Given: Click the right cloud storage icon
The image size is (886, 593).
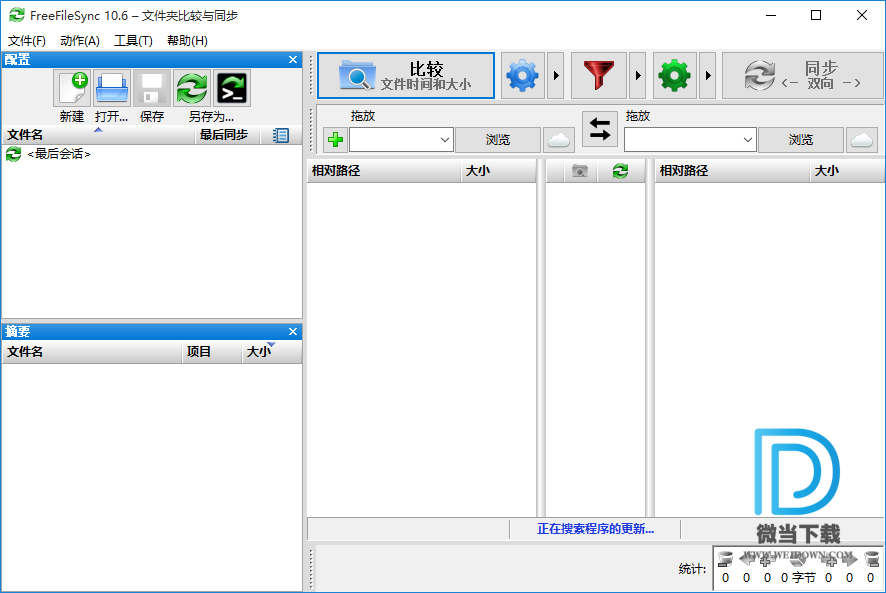Looking at the screenshot, I should pos(862,140).
